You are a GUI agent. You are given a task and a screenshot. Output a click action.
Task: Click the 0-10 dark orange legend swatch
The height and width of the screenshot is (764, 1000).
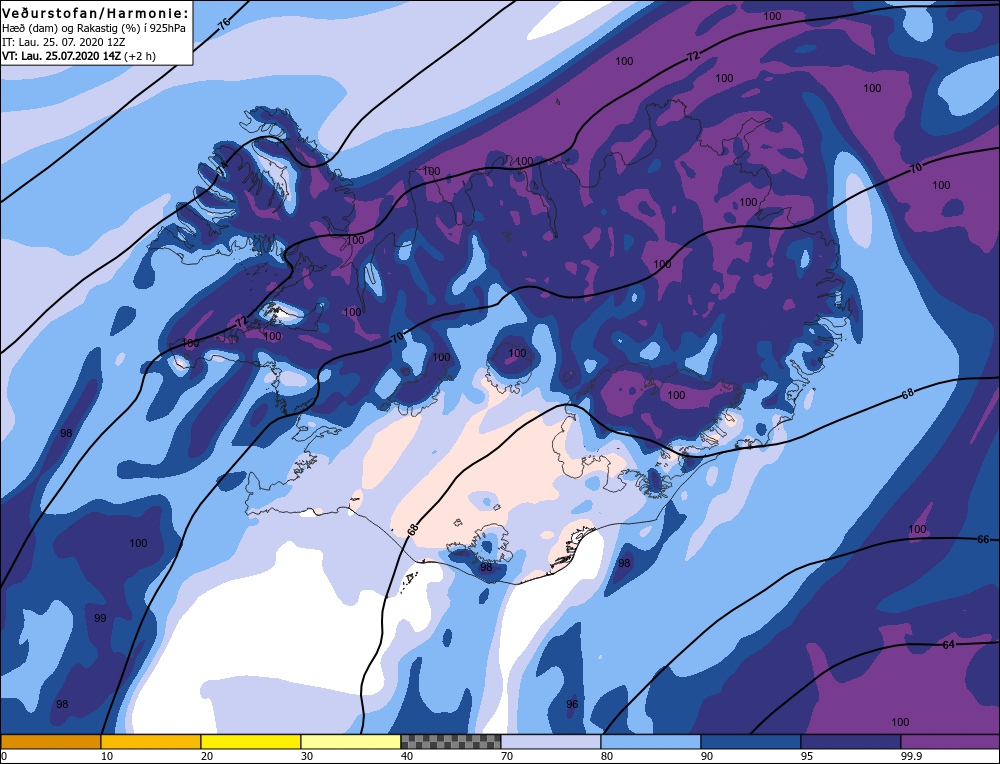(x=50, y=742)
